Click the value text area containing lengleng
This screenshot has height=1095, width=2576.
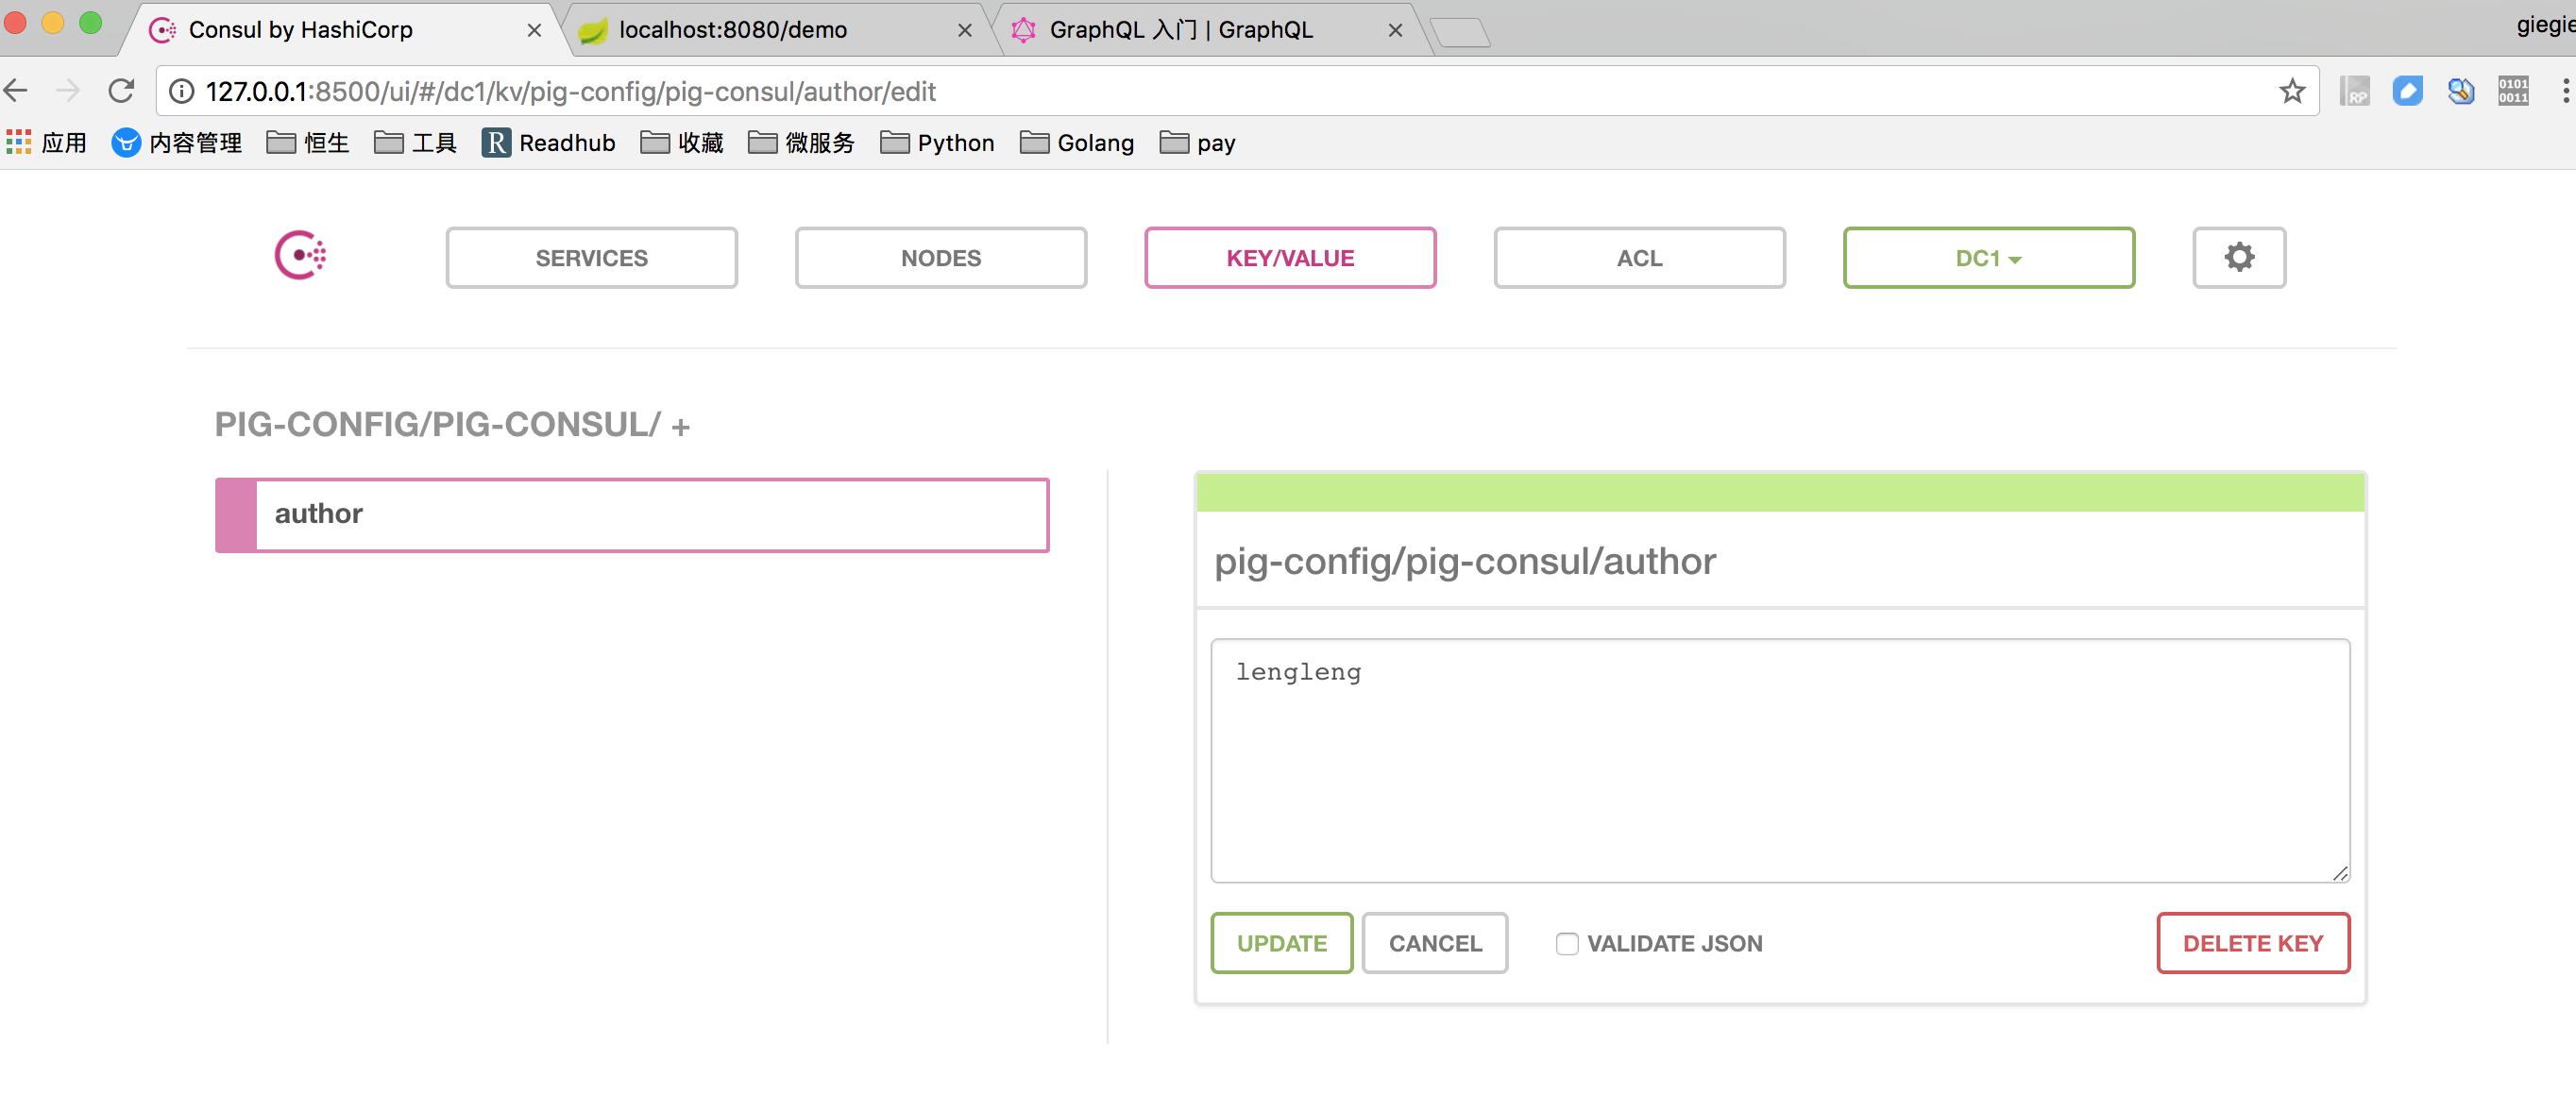pyautogui.click(x=1779, y=760)
